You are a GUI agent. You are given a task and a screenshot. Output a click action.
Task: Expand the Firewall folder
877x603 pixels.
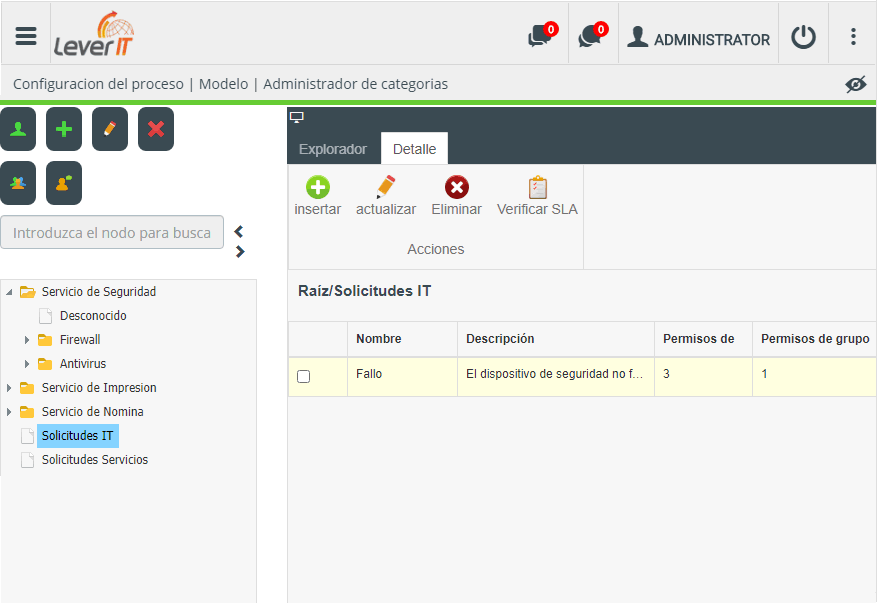(x=27, y=340)
